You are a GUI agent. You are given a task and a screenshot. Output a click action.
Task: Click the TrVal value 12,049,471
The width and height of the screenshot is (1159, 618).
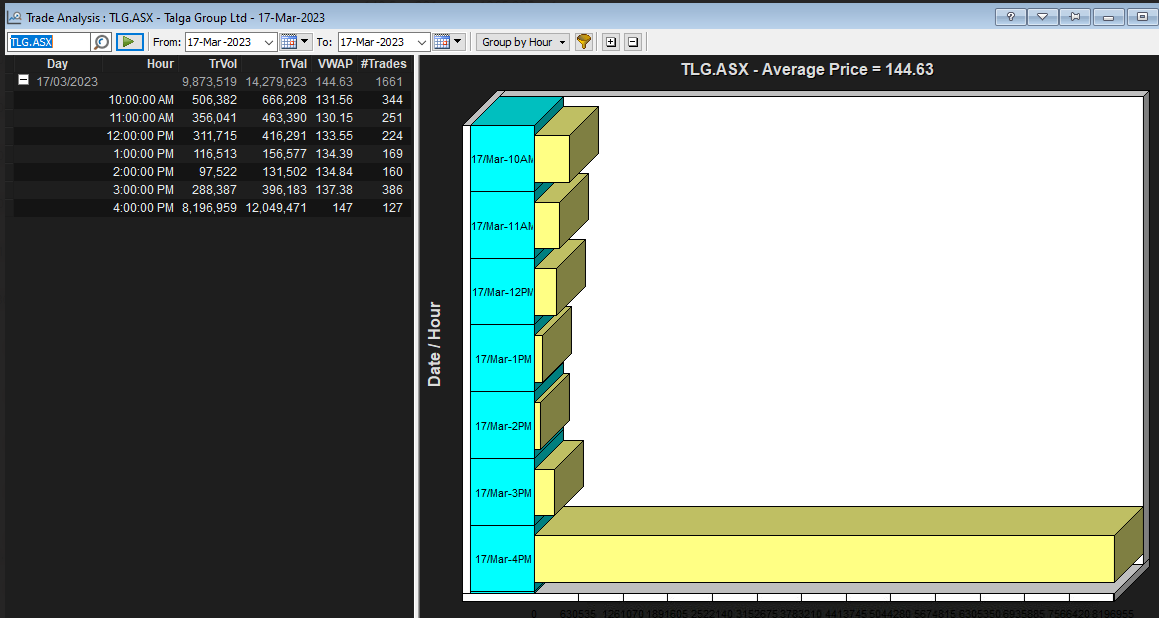pos(275,208)
